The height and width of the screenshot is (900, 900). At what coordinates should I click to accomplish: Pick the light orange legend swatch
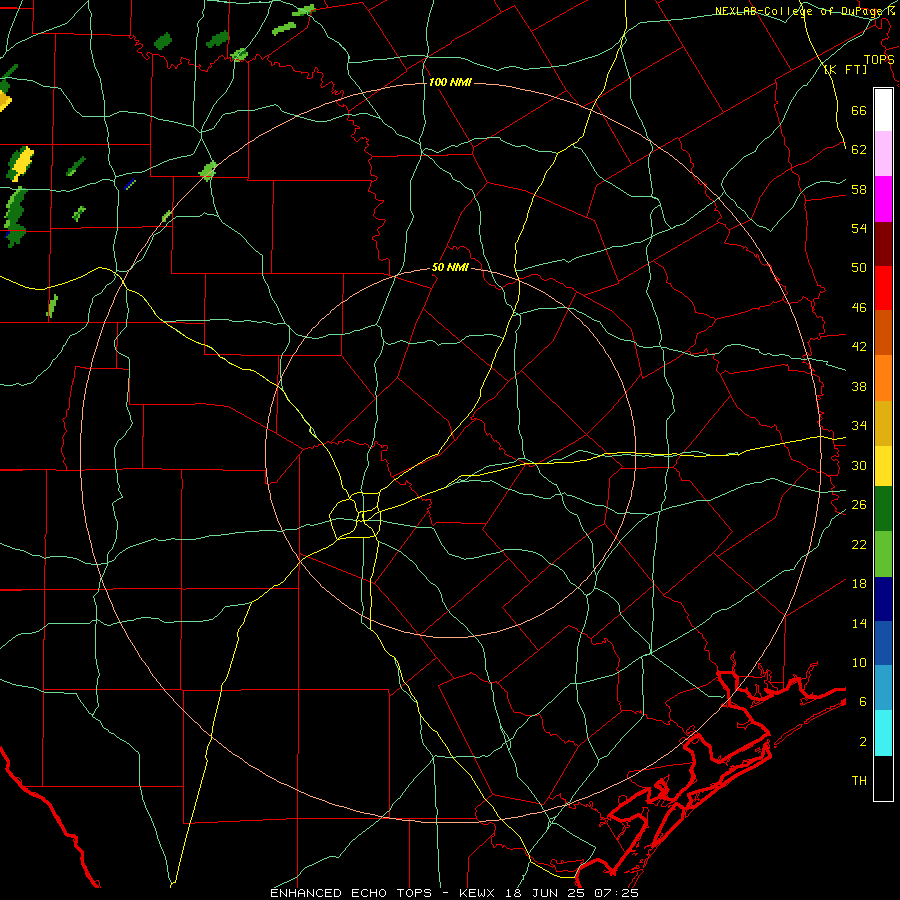click(883, 378)
